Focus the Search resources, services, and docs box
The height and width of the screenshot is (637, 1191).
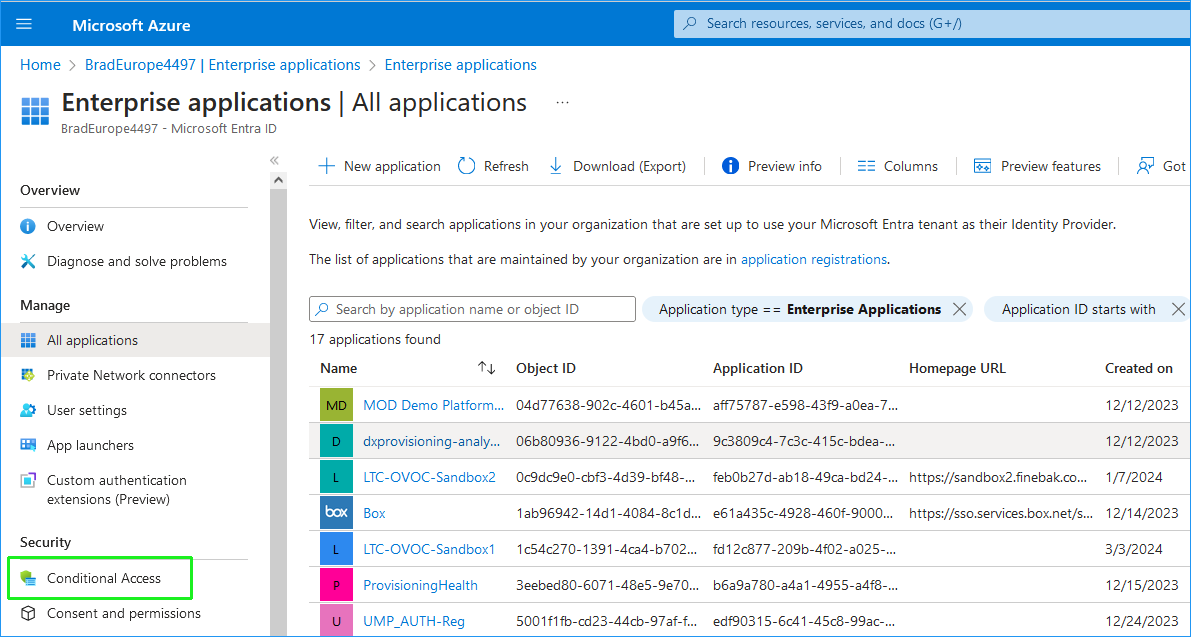932,24
